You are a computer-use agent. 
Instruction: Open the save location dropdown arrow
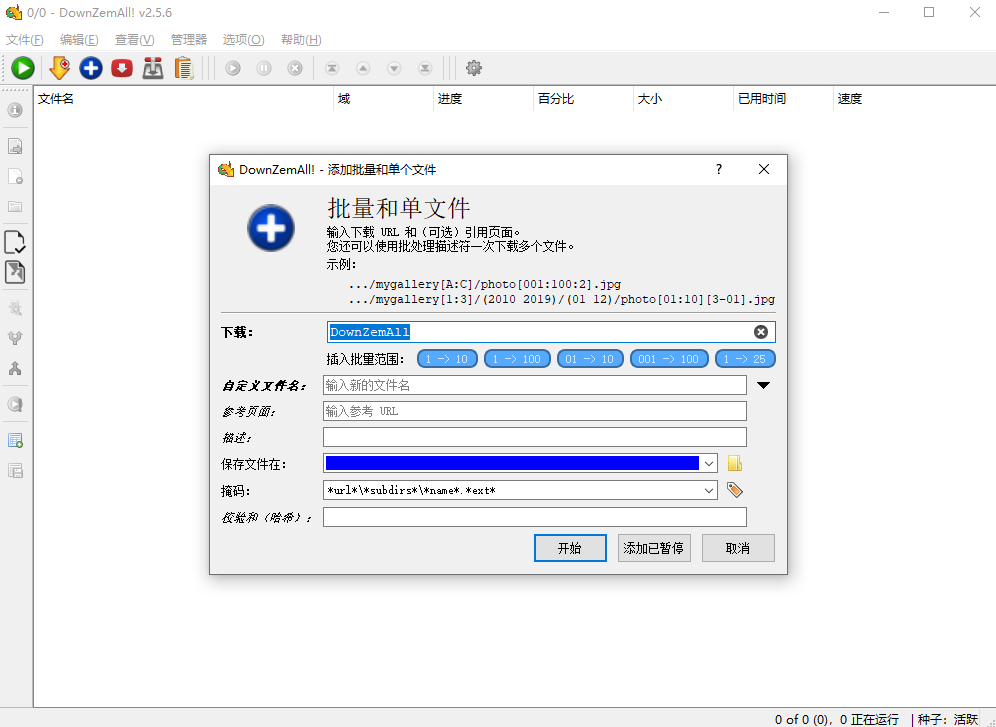[709, 464]
